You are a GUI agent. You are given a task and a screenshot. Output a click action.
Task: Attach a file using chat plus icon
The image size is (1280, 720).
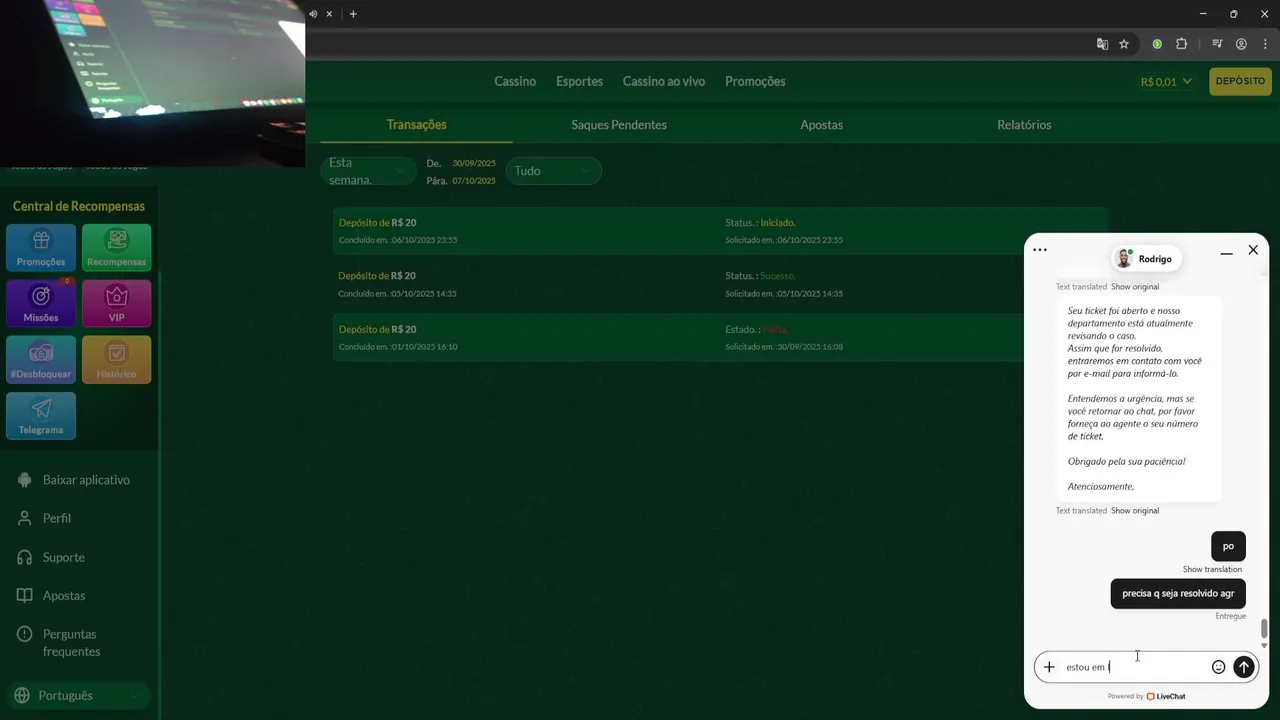point(1049,667)
